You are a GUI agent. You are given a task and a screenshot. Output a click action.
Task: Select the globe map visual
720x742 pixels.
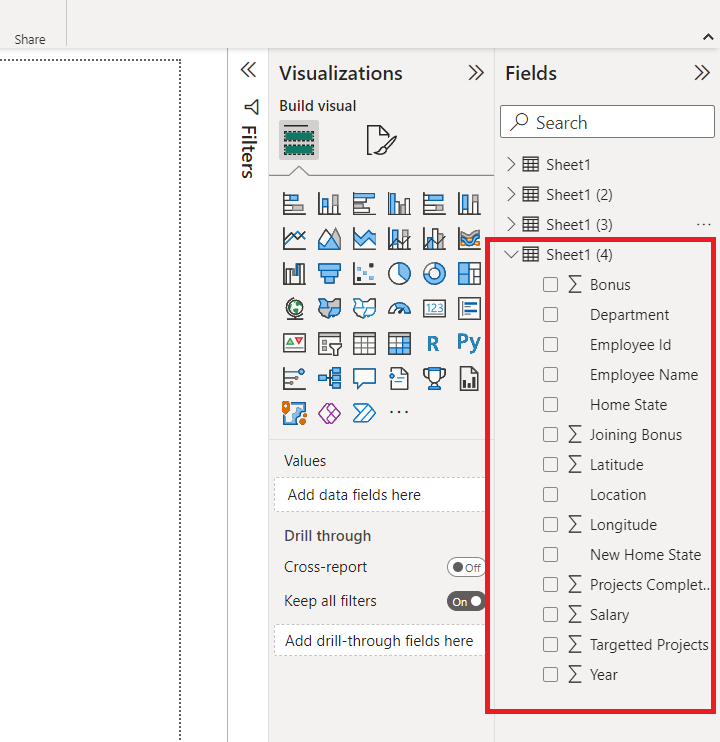tap(294, 309)
